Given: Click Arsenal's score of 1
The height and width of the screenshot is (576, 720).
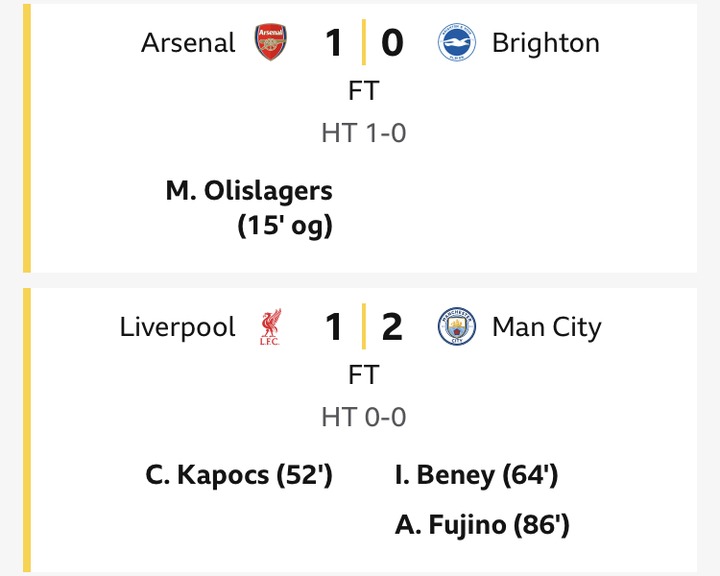Looking at the screenshot, I should (x=334, y=43).
